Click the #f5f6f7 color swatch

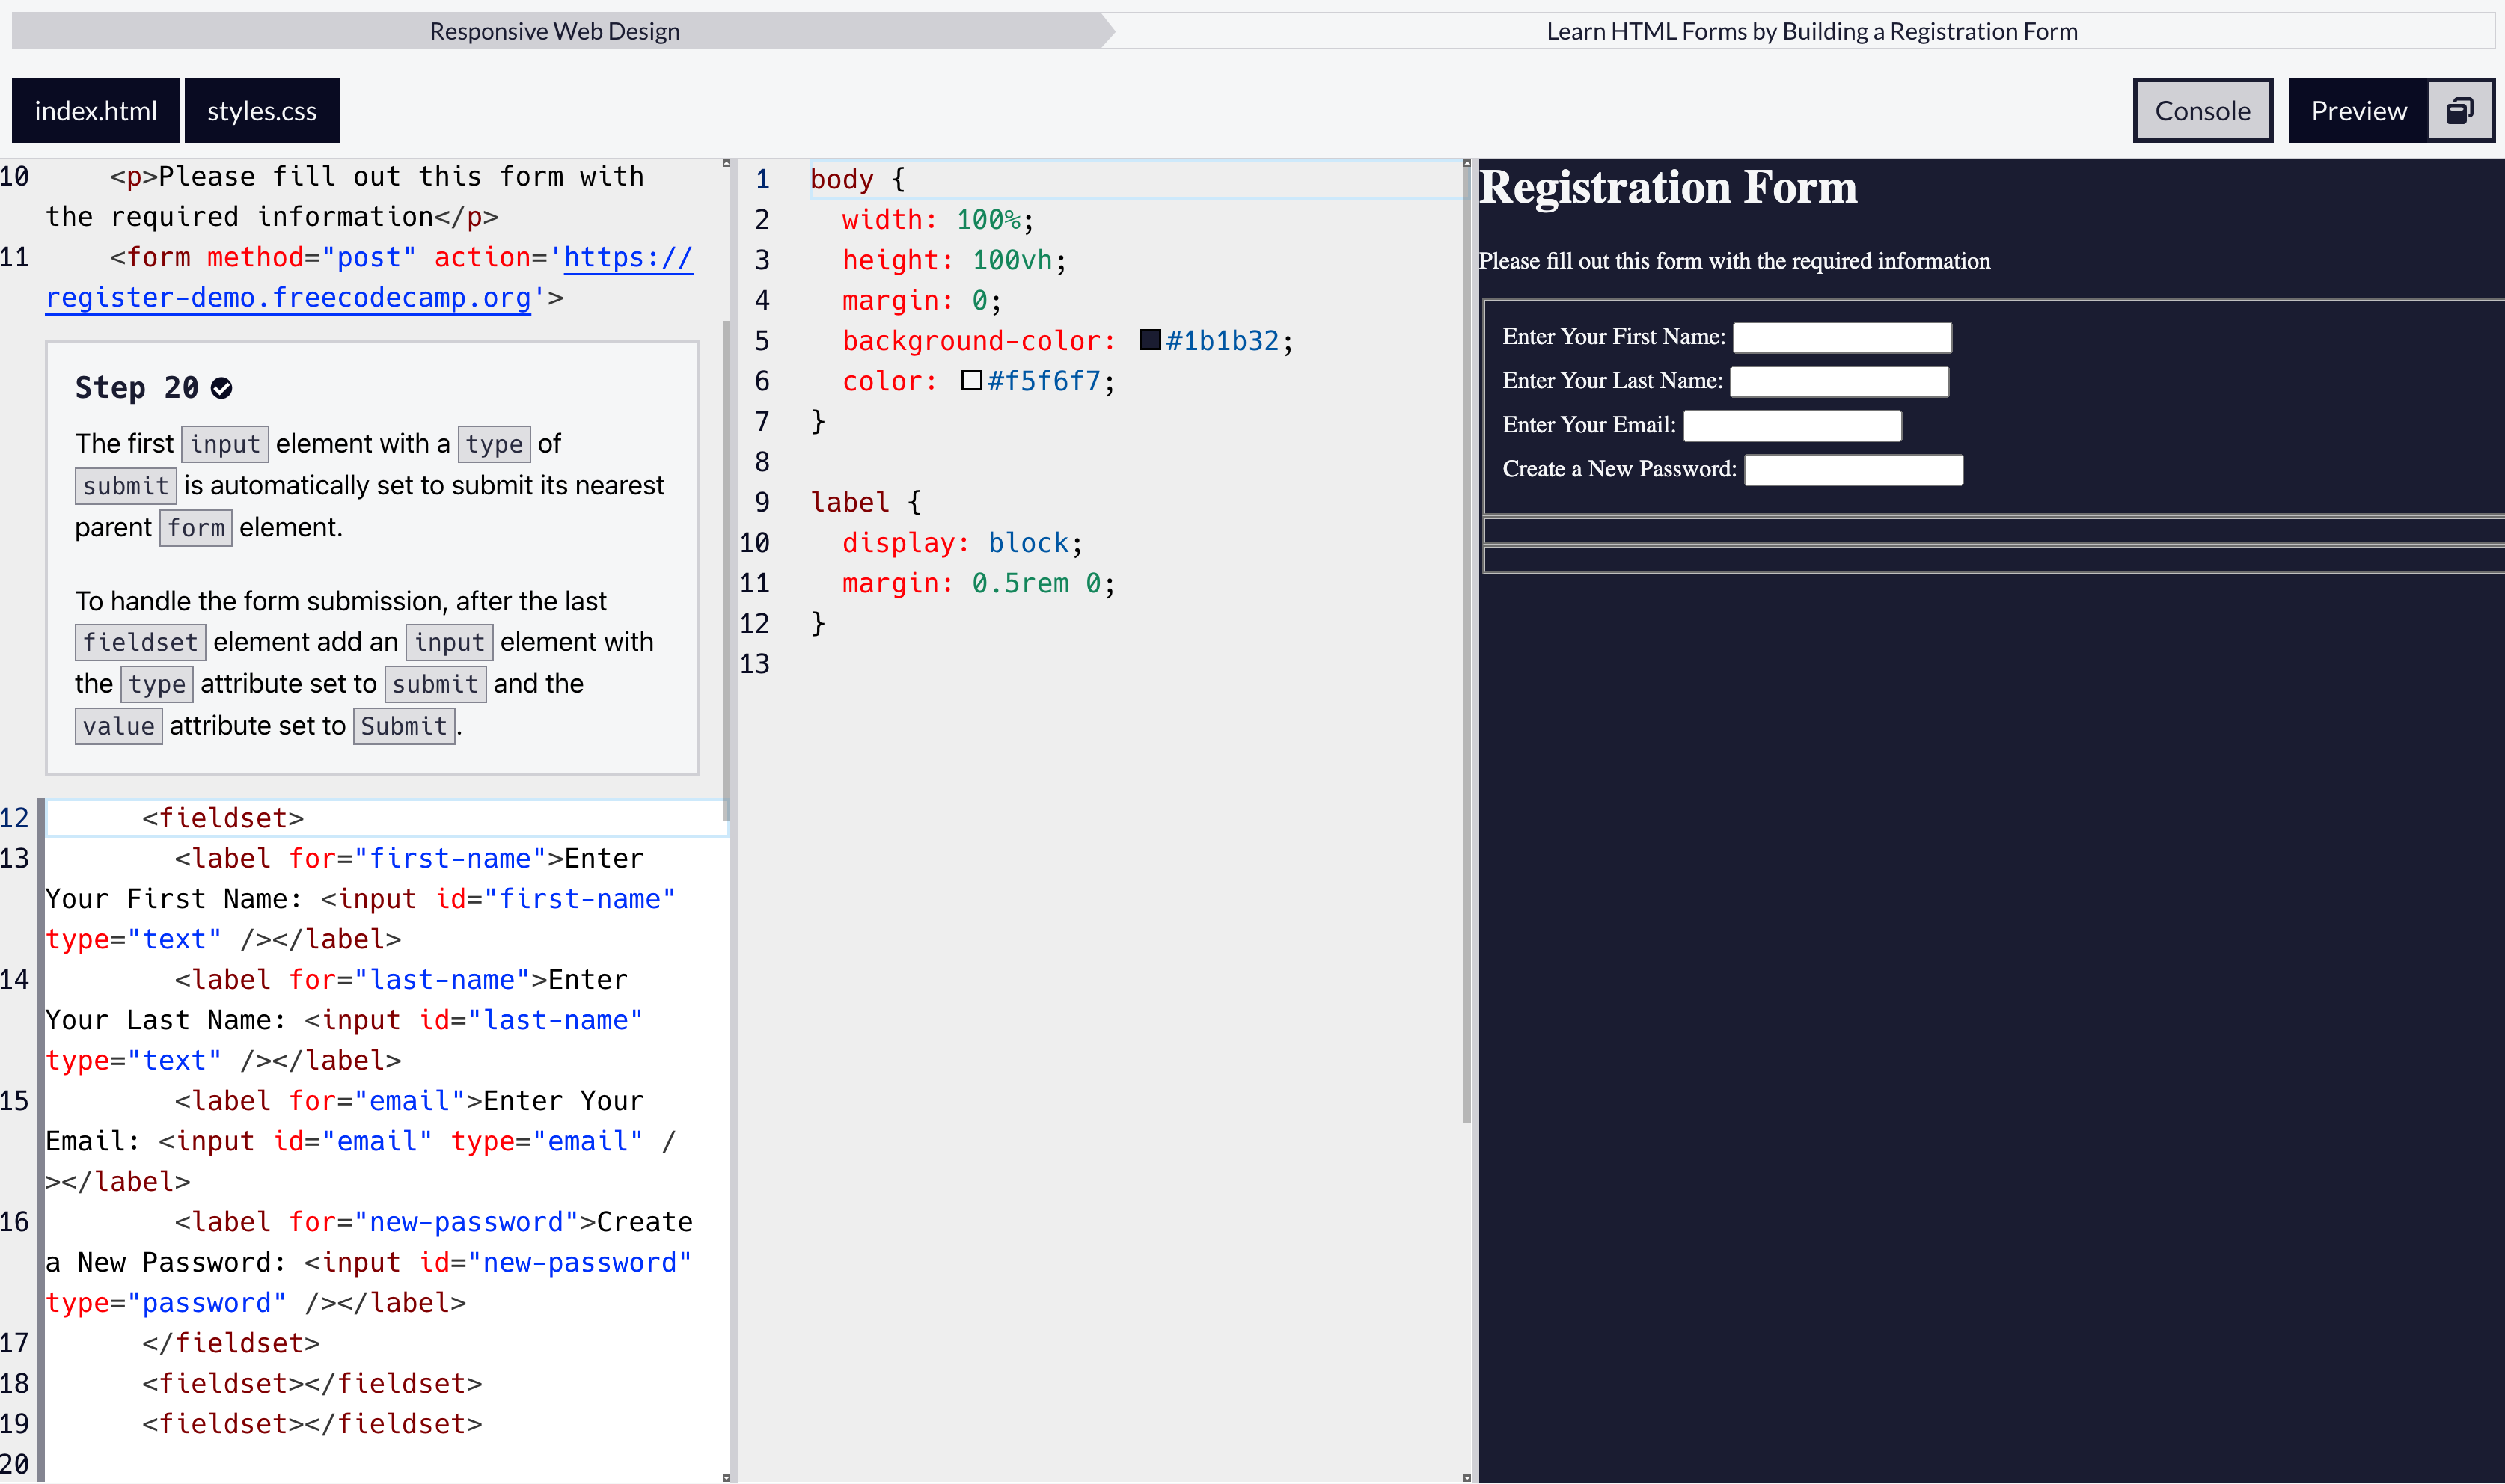pyautogui.click(x=971, y=380)
